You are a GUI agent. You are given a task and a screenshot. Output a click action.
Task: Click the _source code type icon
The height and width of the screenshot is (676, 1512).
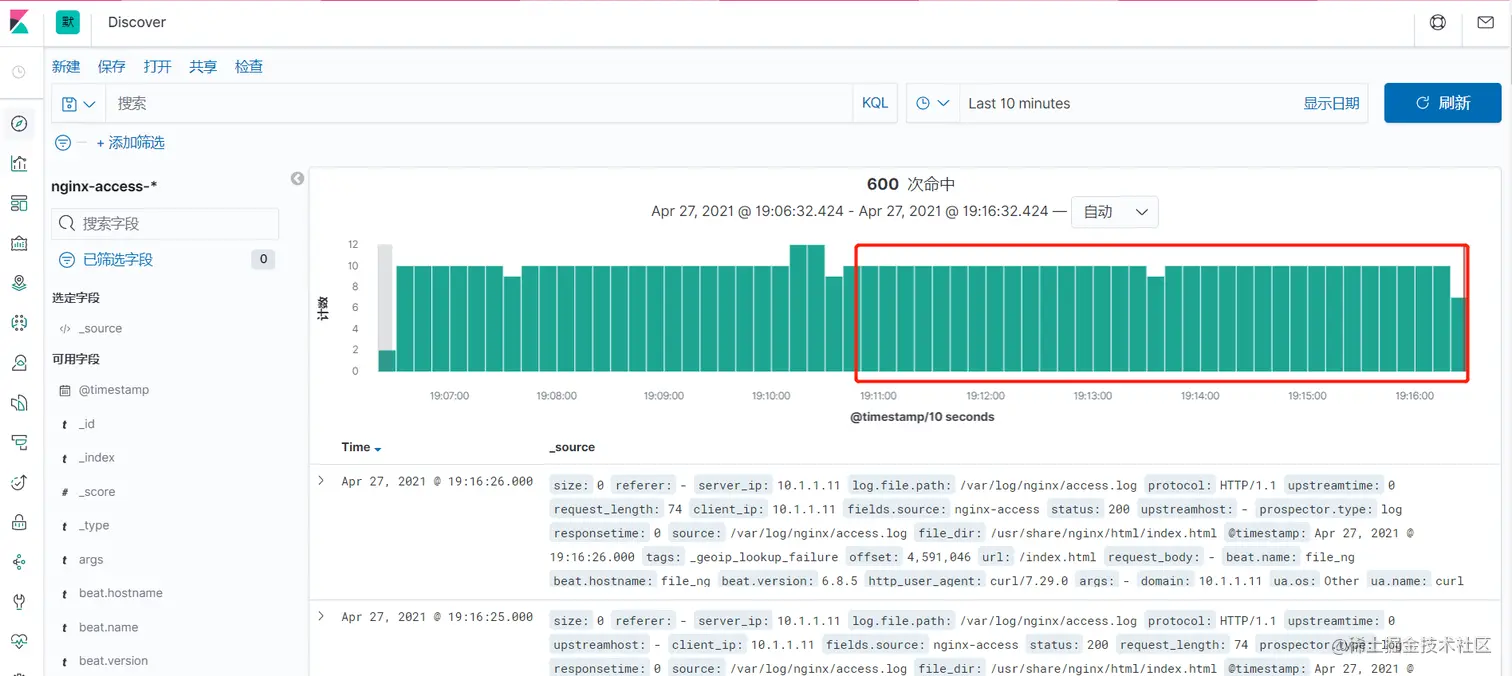[65, 329]
